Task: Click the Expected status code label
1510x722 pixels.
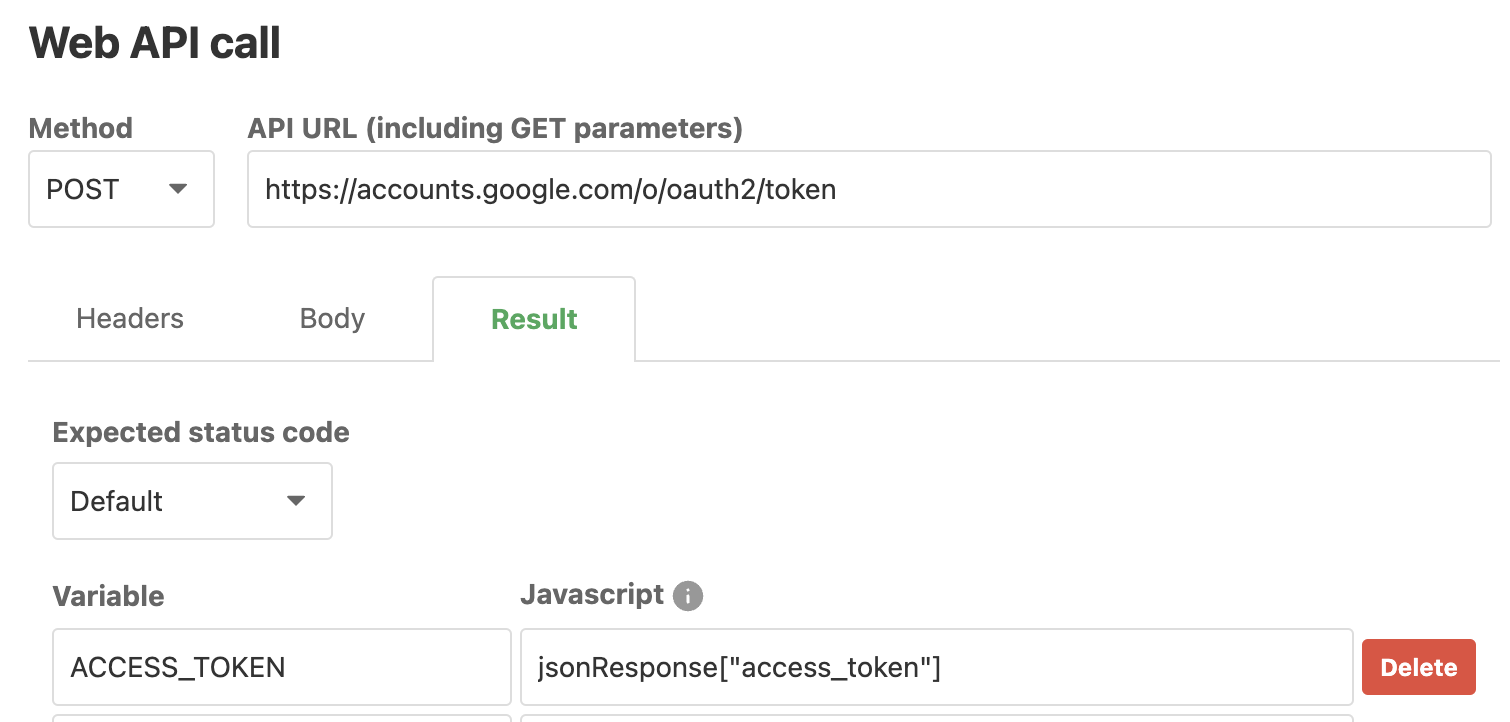Action: click(x=200, y=432)
